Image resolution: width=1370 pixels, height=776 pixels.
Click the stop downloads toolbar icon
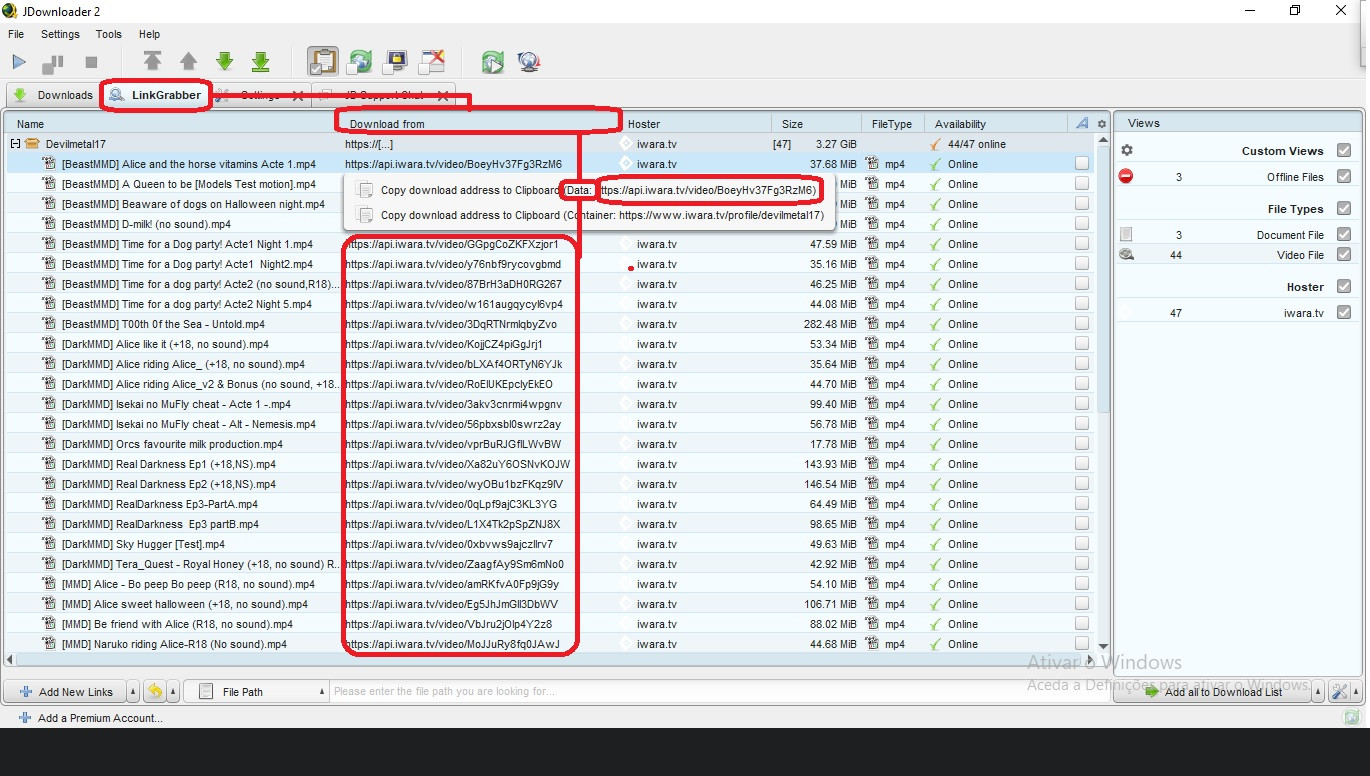pos(91,62)
